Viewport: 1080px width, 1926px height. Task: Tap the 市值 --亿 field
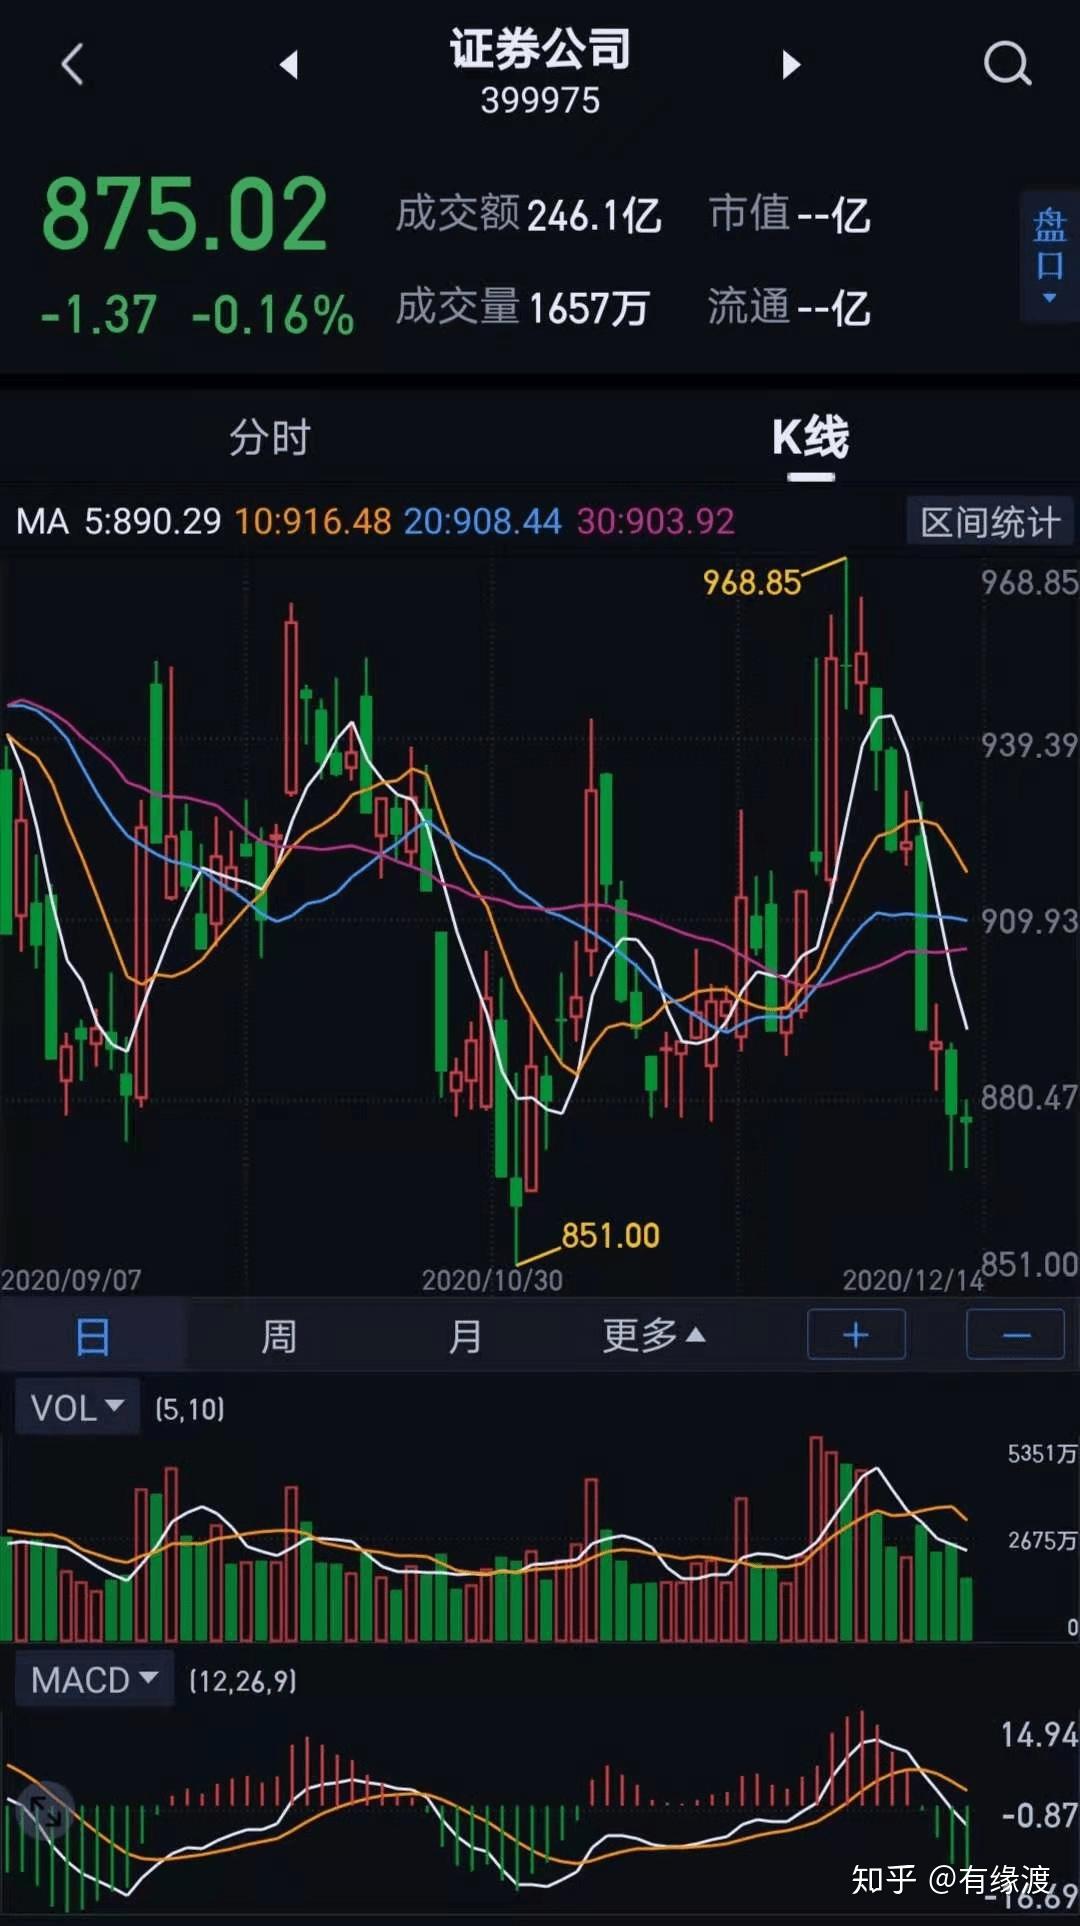(790, 215)
